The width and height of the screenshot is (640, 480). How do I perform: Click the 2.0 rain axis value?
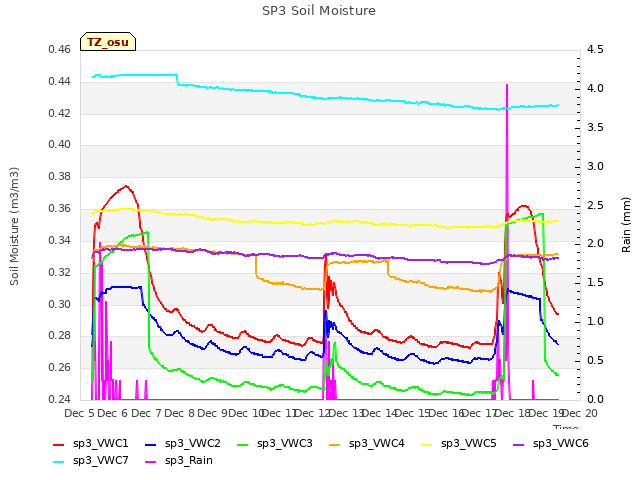pos(595,244)
